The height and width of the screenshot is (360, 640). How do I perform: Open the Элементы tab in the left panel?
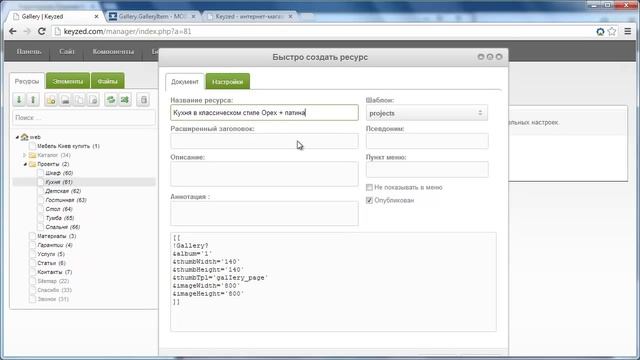[68, 81]
